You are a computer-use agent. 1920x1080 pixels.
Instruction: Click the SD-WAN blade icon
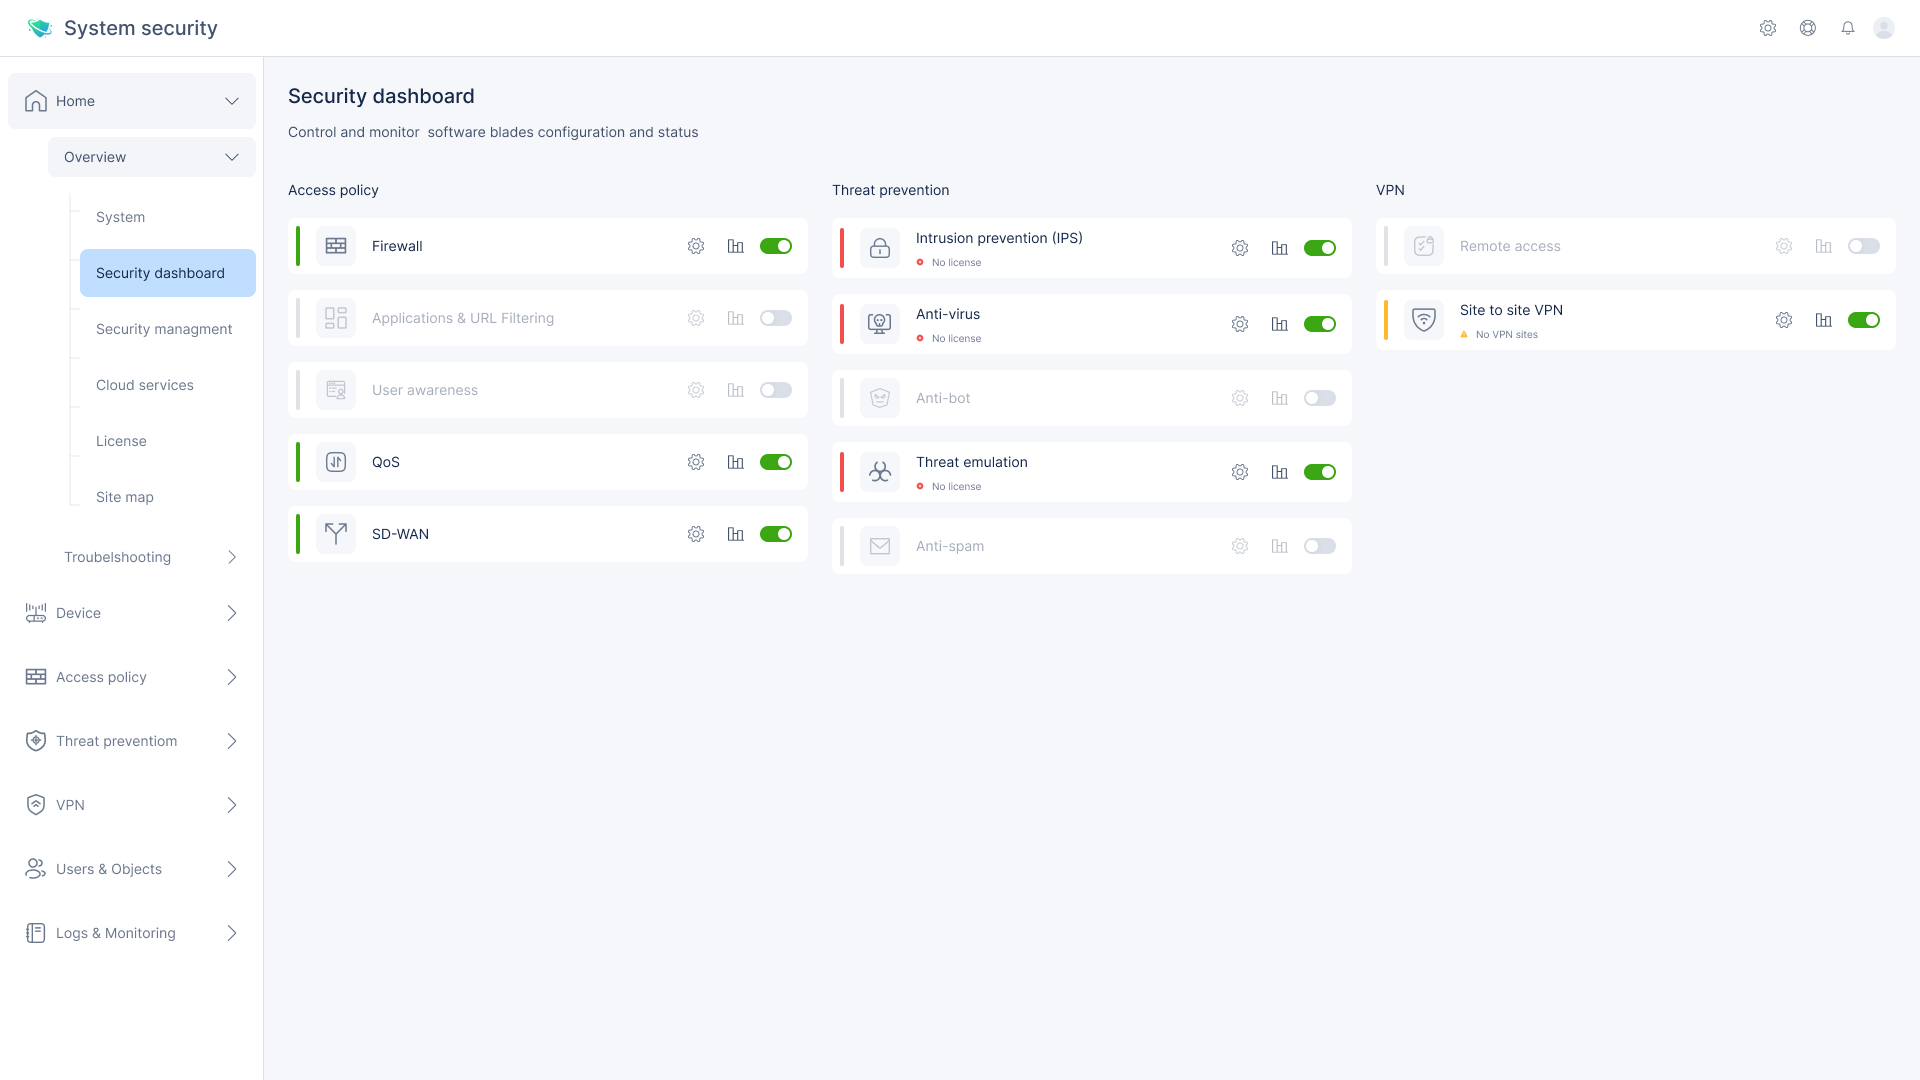pos(336,534)
